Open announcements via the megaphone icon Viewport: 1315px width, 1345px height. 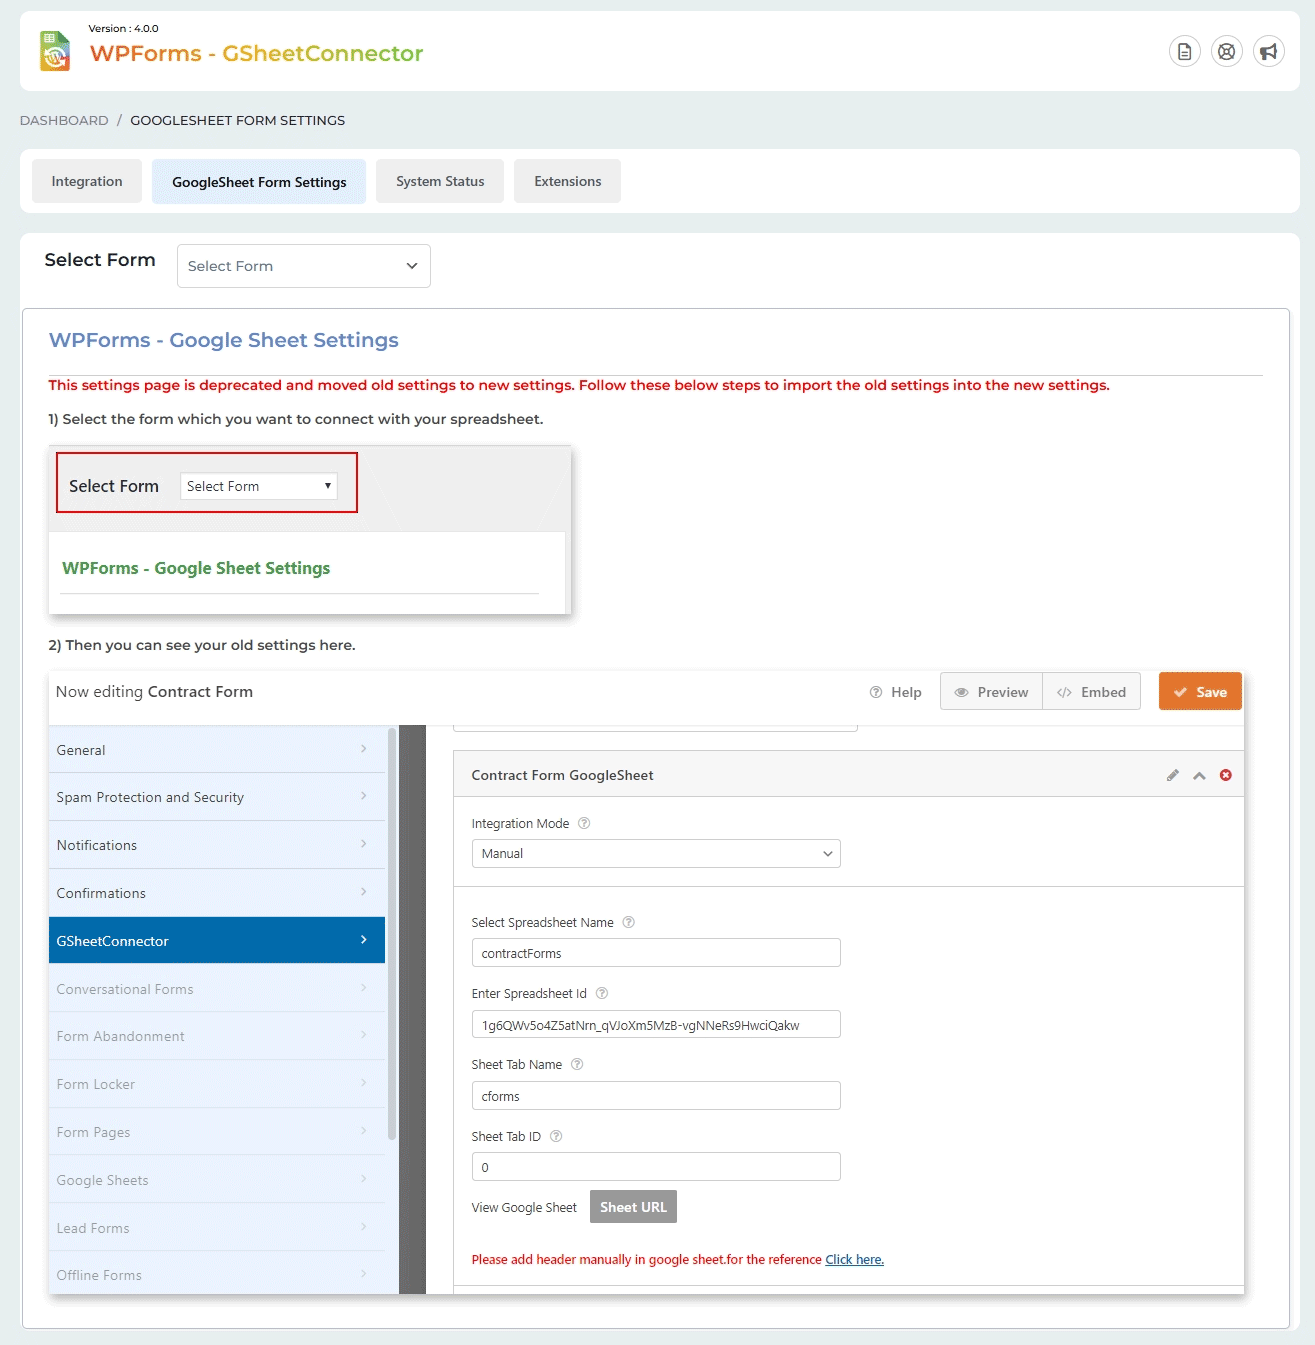coord(1268,51)
